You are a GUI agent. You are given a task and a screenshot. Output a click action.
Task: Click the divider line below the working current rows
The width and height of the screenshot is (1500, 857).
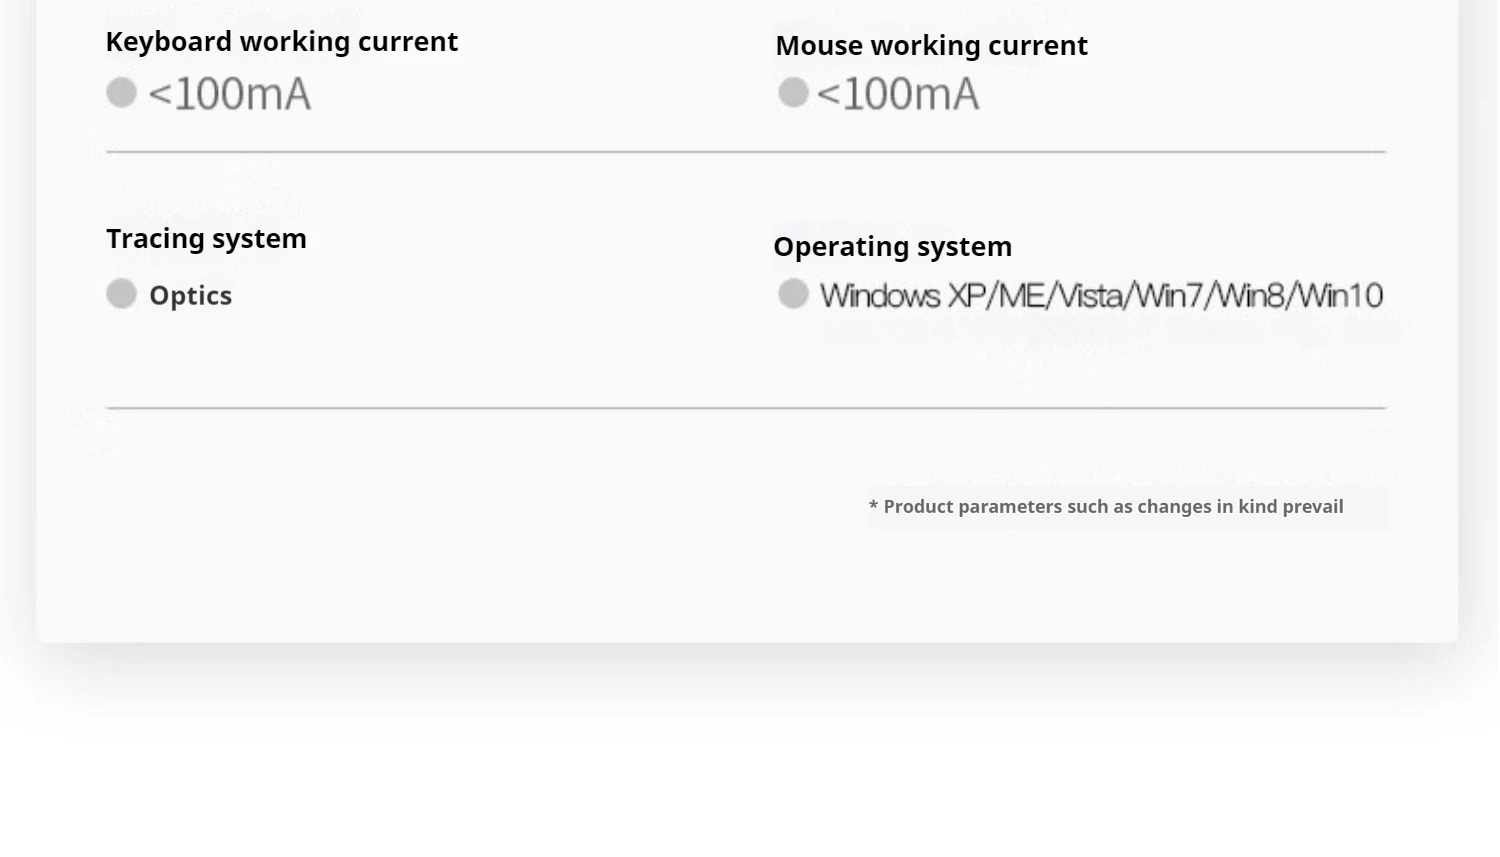pos(746,152)
